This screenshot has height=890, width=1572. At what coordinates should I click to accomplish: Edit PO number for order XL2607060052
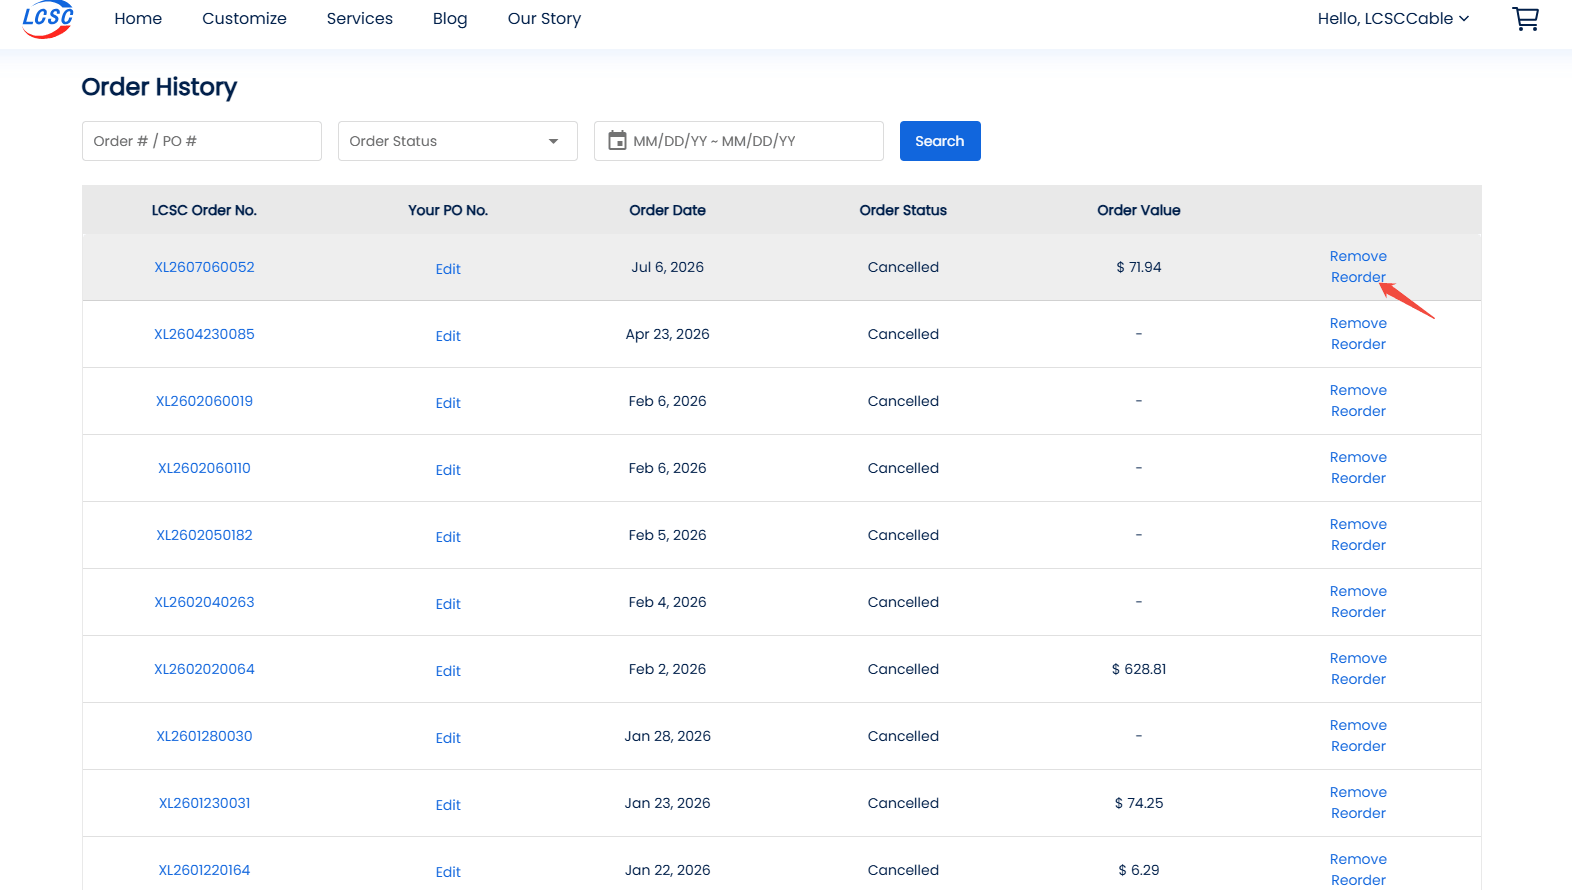click(448, 269)
